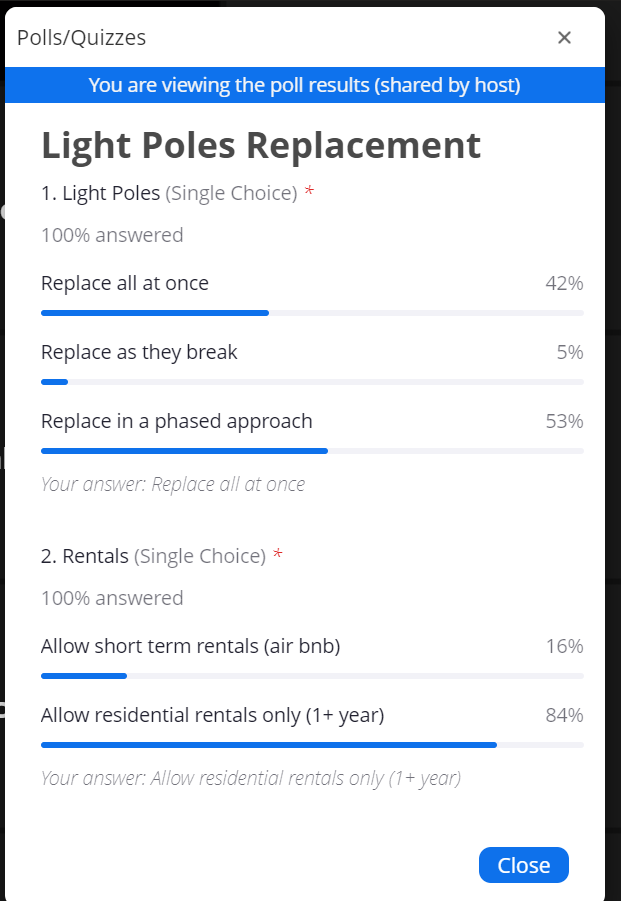The width and height of the screenshot is (621, 901).
Task: Select "Replace in a phased approach" result label
Action: pyautogui.click(x=177, y=421)
